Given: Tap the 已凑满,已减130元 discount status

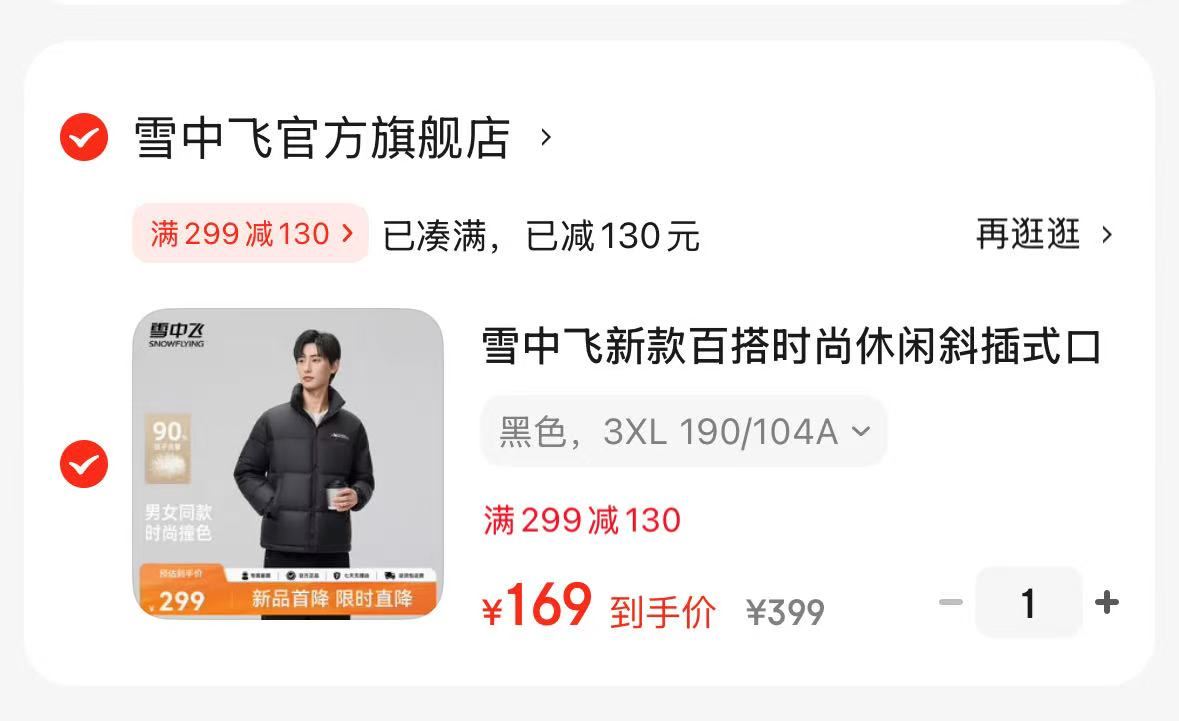Looking at the screenshot, I should coord(541,236).
